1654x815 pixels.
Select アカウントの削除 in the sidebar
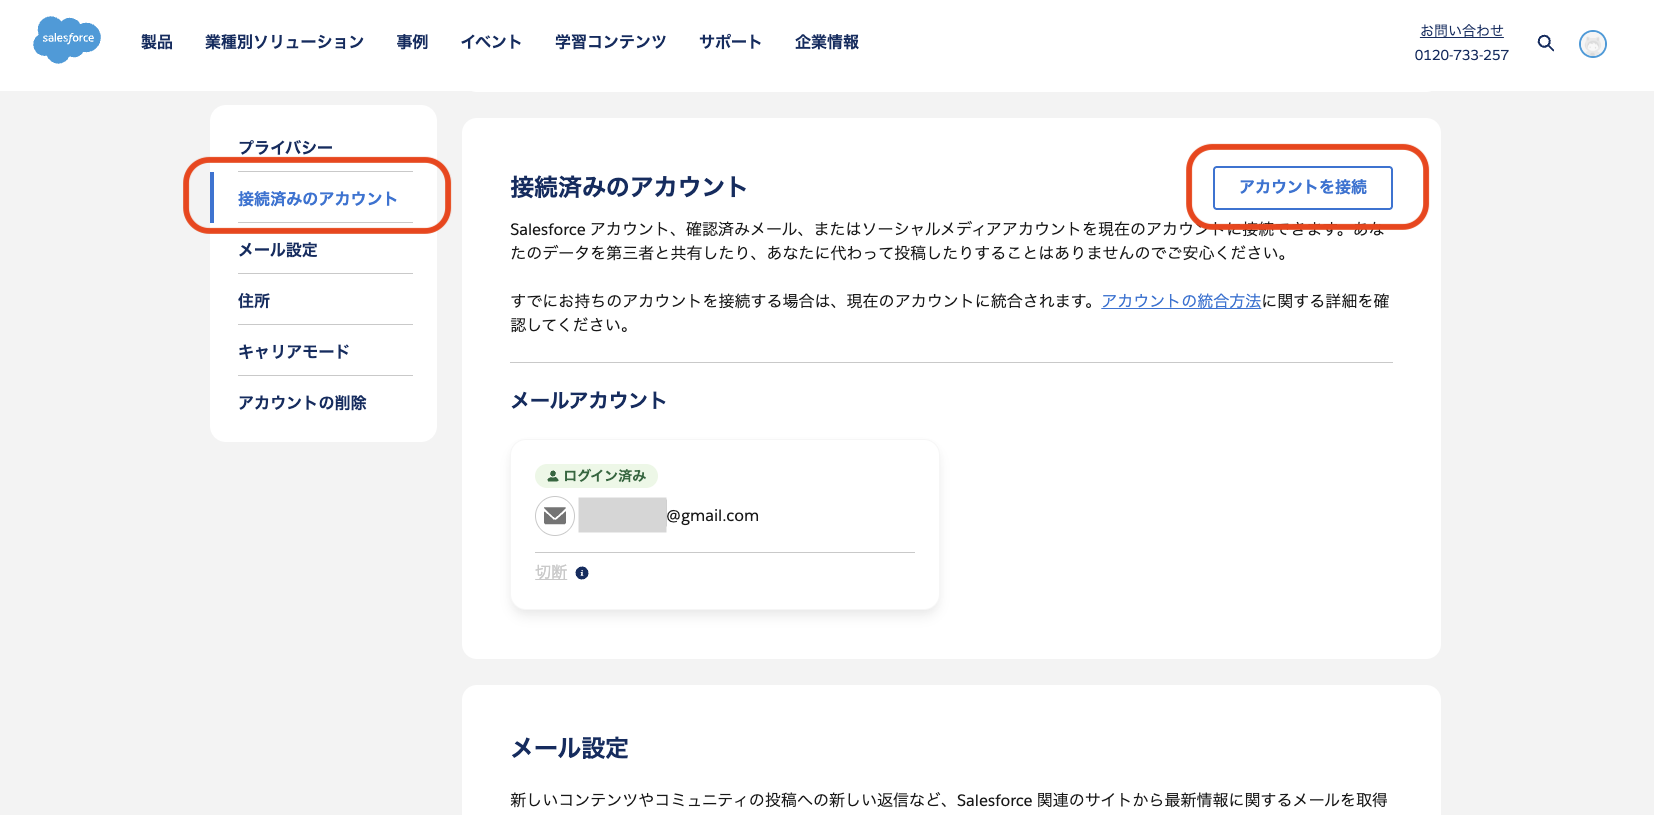(x=302, y=403)
